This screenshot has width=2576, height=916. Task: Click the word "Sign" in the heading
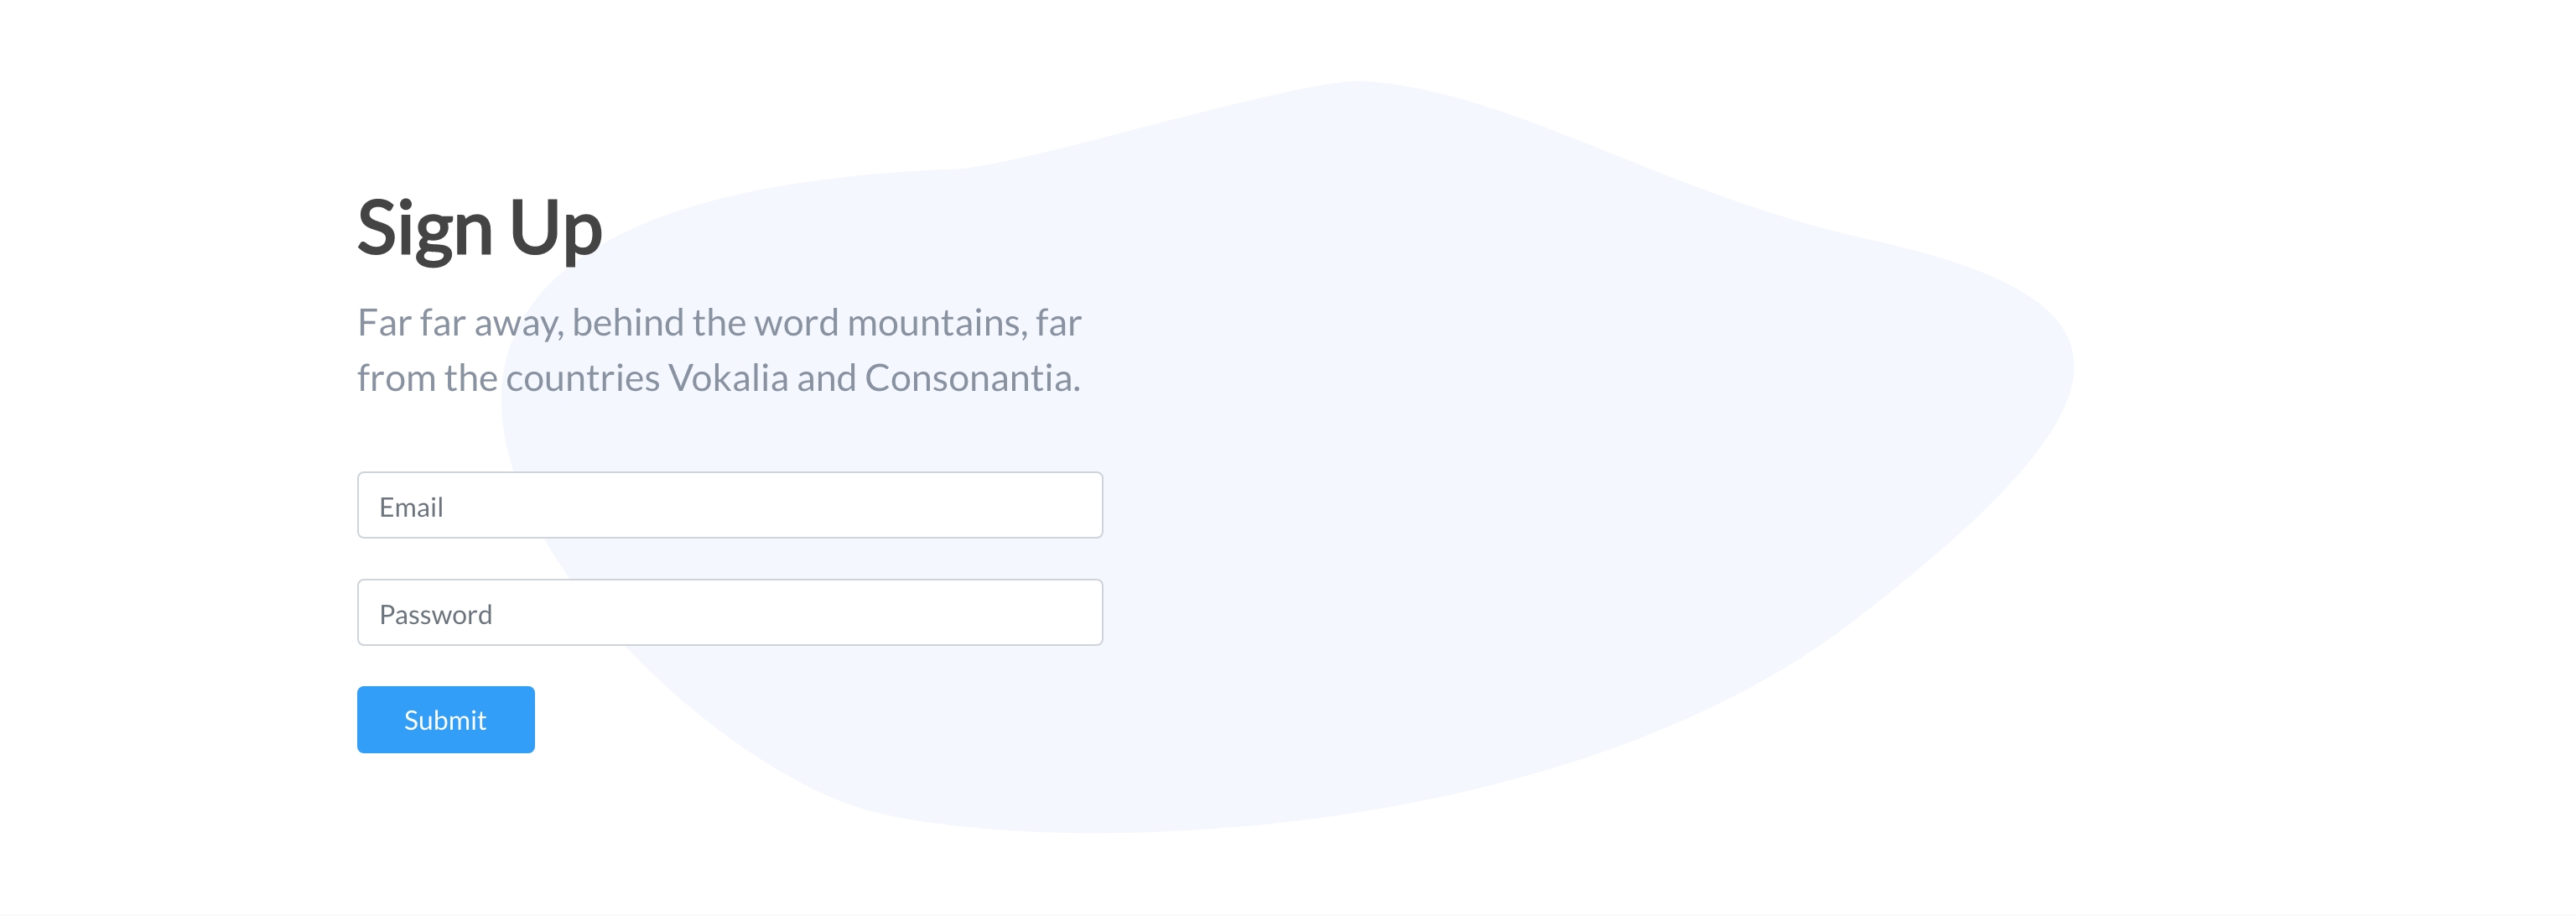(425, 229)
